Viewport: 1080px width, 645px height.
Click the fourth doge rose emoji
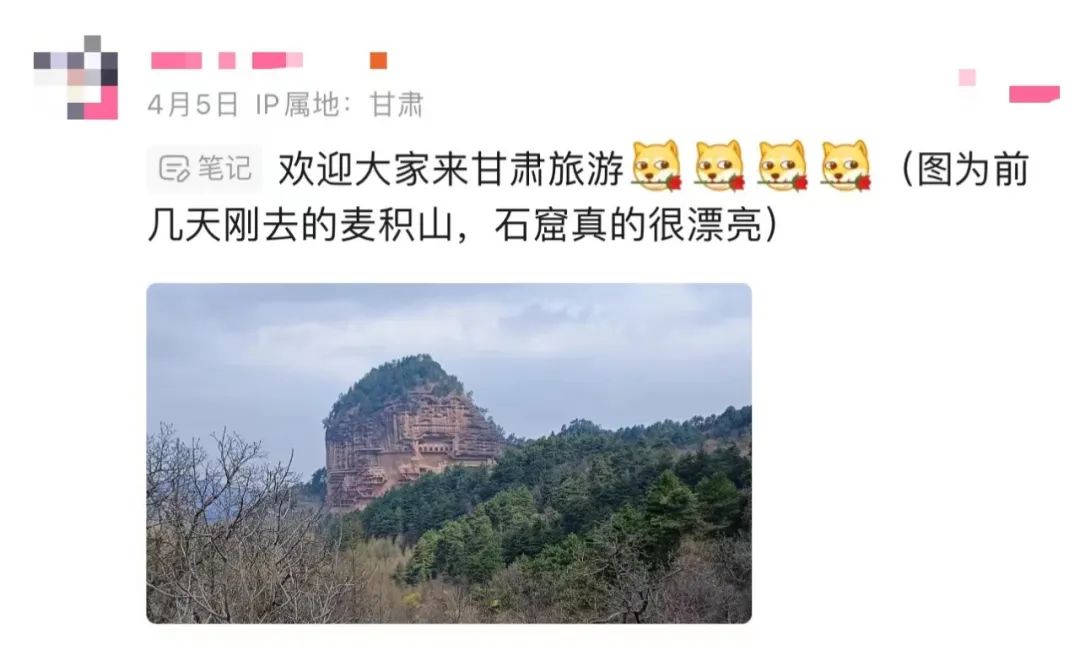coord(846,165)
